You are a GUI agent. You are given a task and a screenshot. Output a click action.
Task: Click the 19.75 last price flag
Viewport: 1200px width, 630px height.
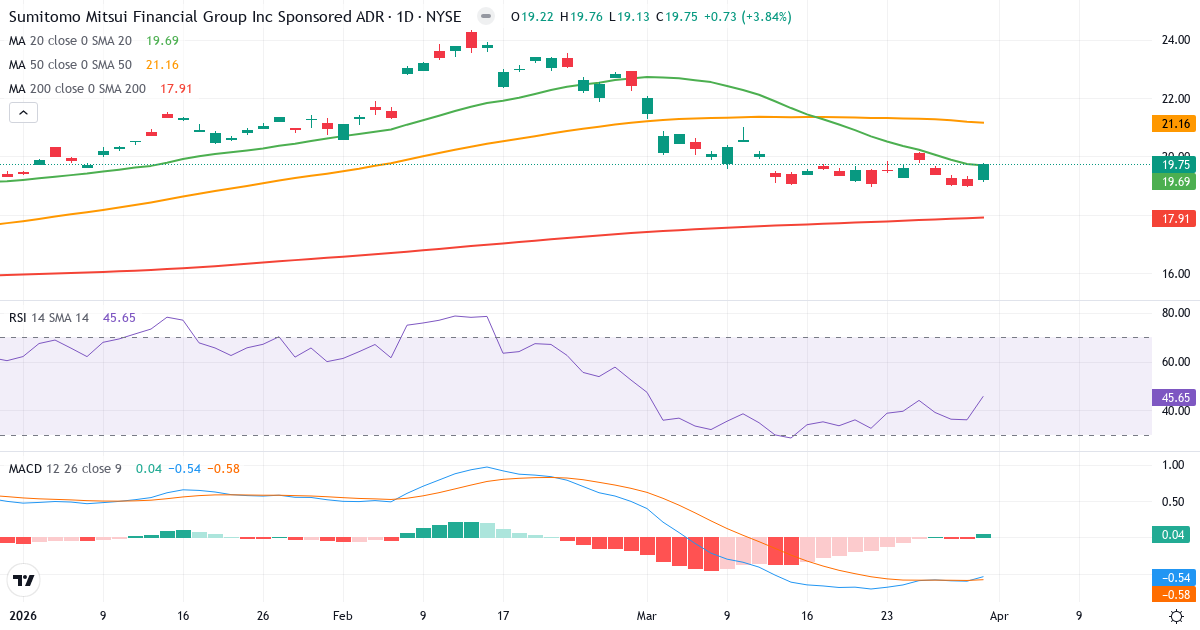click(1172, 164)
